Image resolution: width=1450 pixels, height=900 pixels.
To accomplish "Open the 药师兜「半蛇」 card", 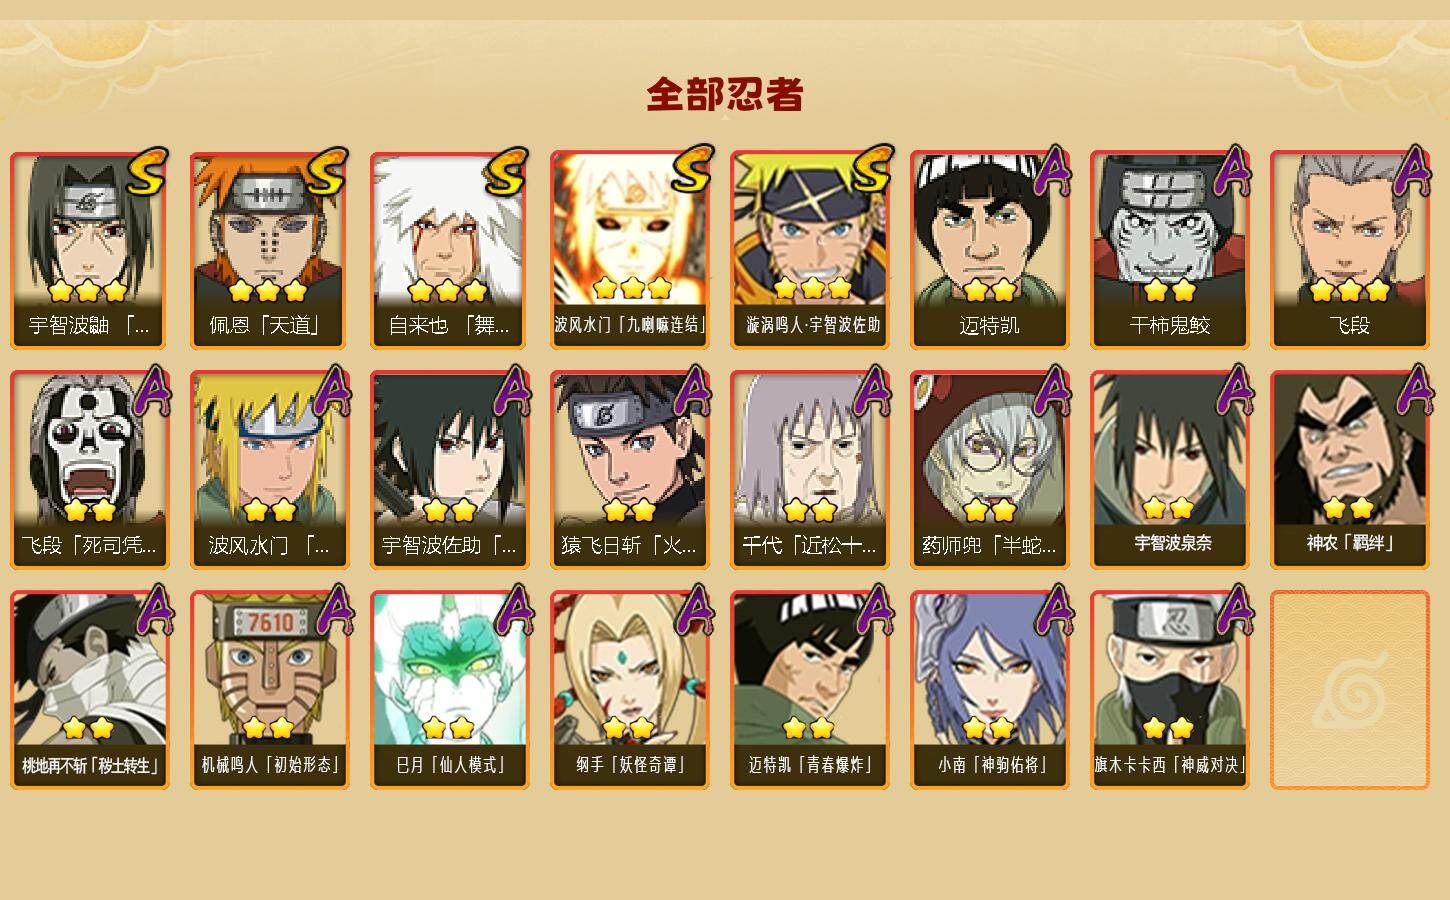I will pos(989,470).
